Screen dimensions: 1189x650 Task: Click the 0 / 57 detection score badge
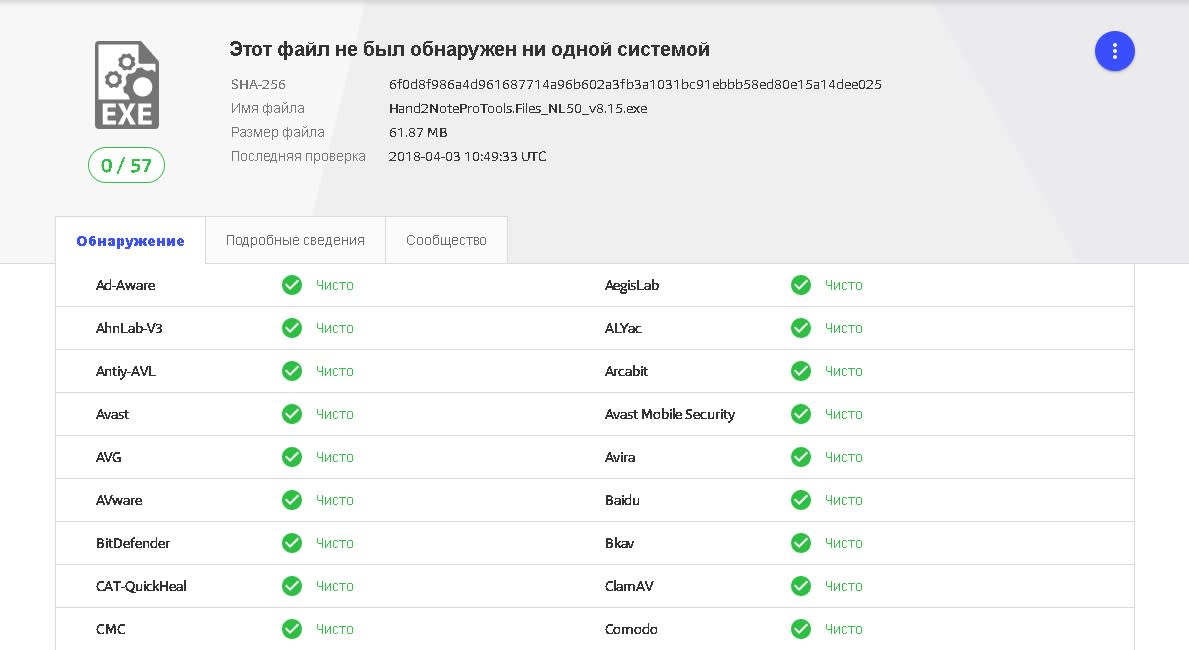coord(127,165)
